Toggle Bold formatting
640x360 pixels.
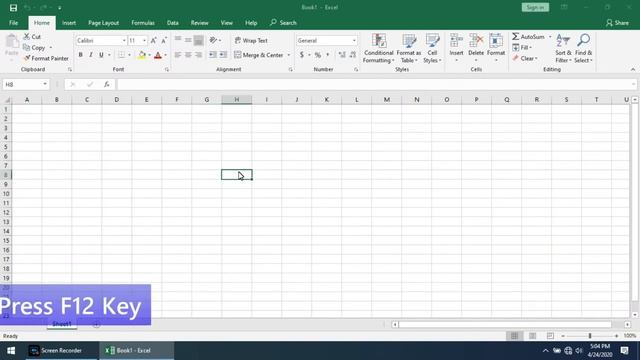(80, 55)
